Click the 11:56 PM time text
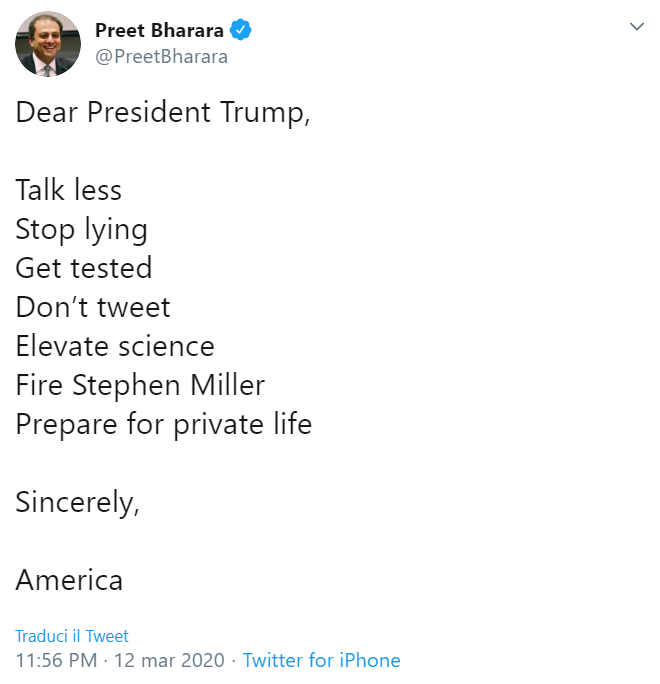 pyautogui.click(x=56, y=661)
